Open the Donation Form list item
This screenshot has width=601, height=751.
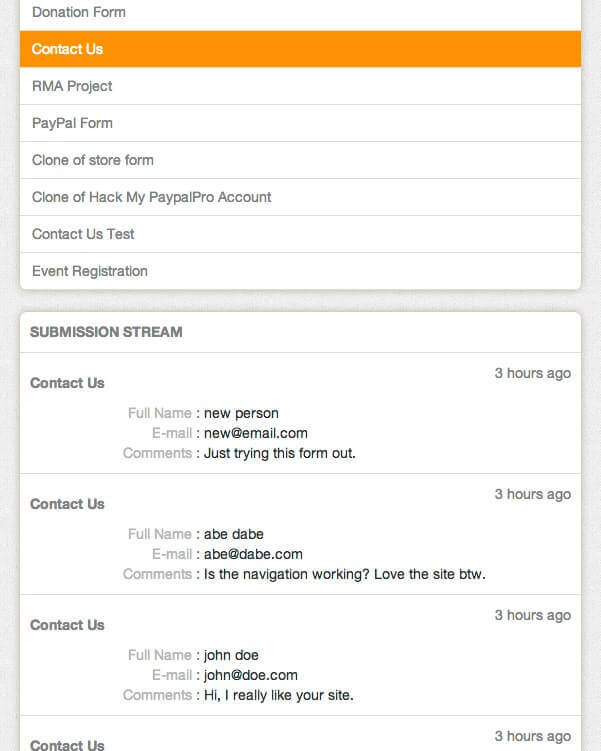click(79, 13)
